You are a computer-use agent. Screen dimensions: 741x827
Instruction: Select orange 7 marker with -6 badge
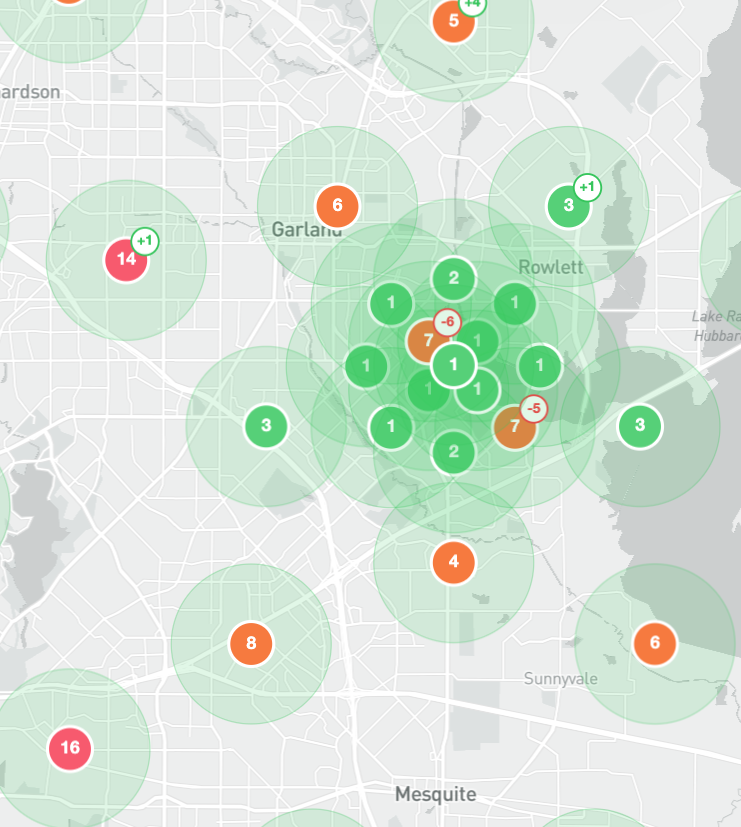(x=428, y=341)
